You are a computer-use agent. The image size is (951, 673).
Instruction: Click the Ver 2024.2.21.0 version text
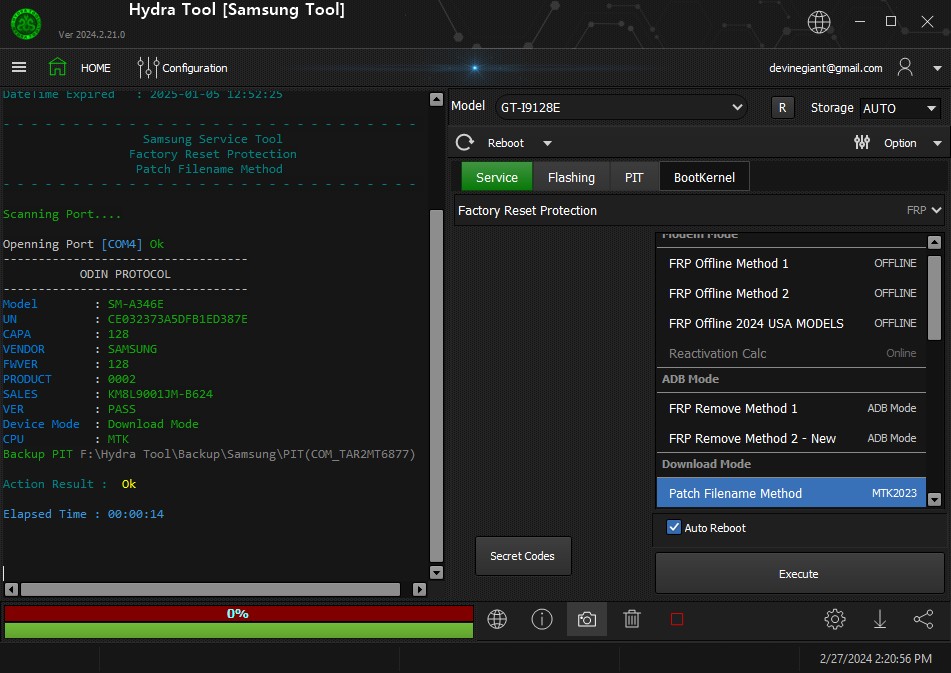92,35
